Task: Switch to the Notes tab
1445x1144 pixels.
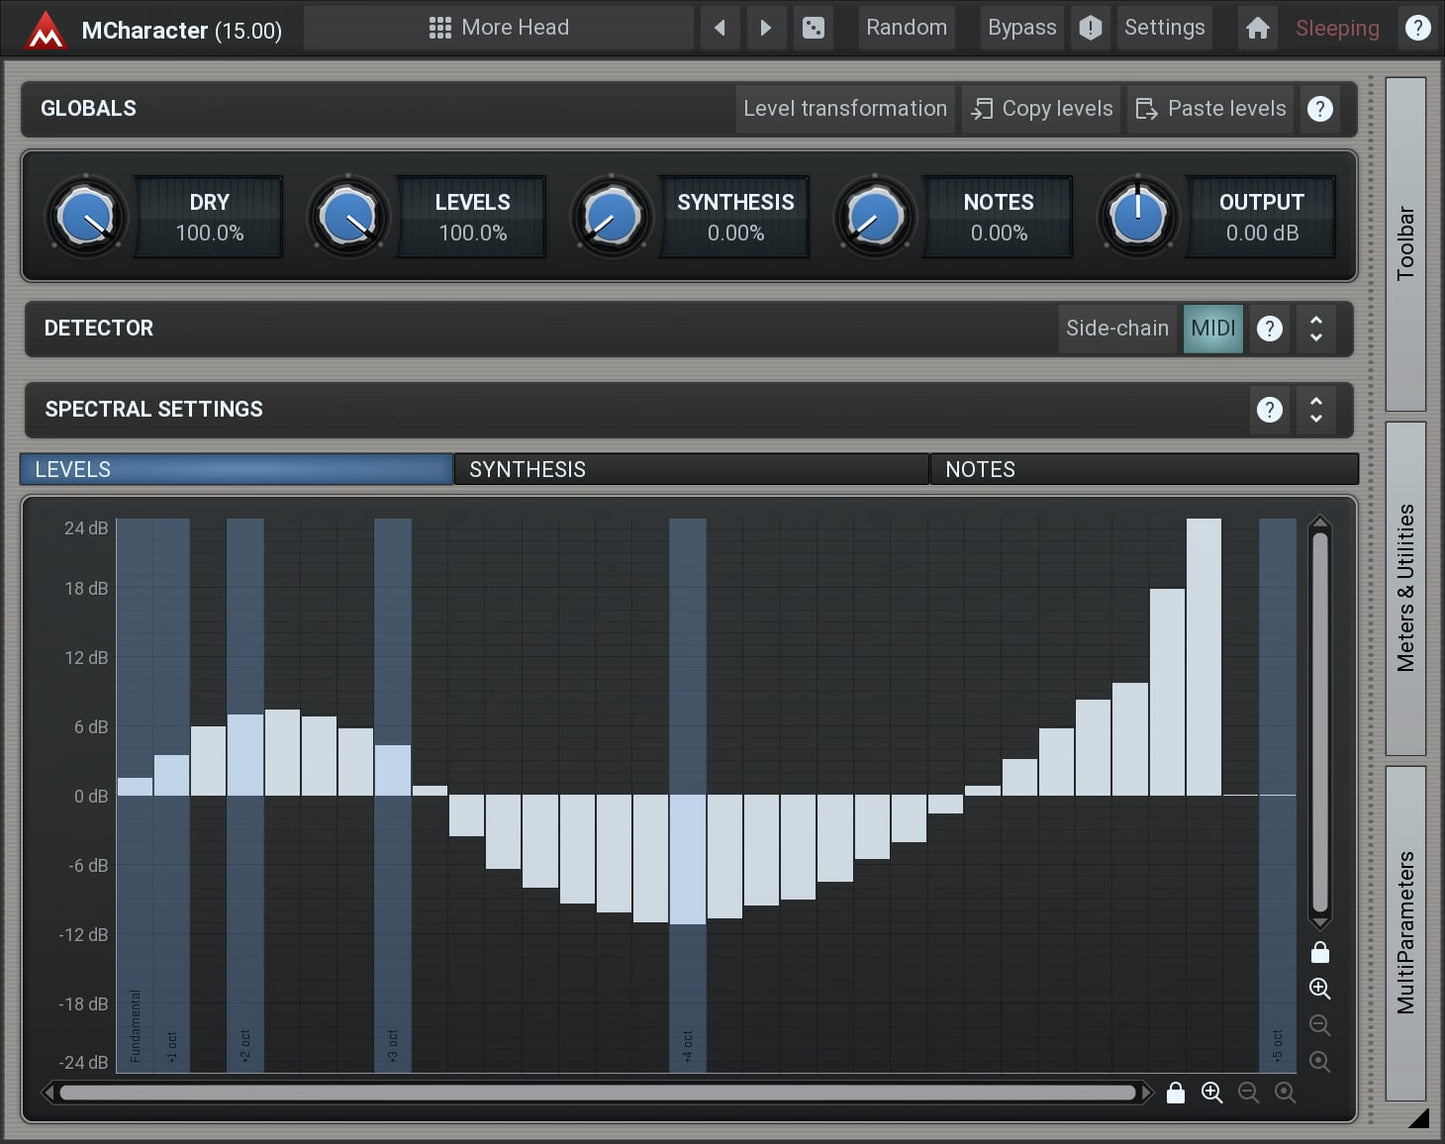Action: (x=1143, y=470)
